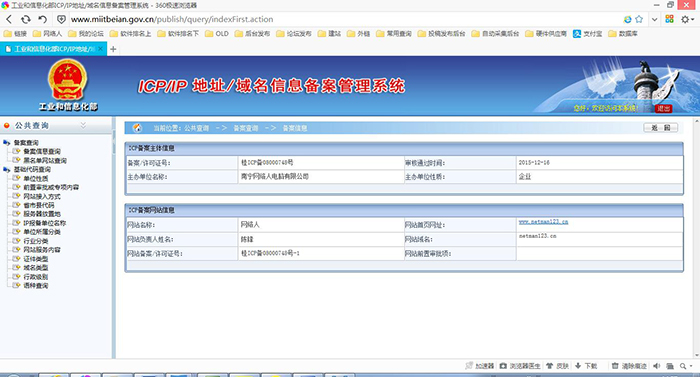Click the national emblem logo in header

[68, 80]
